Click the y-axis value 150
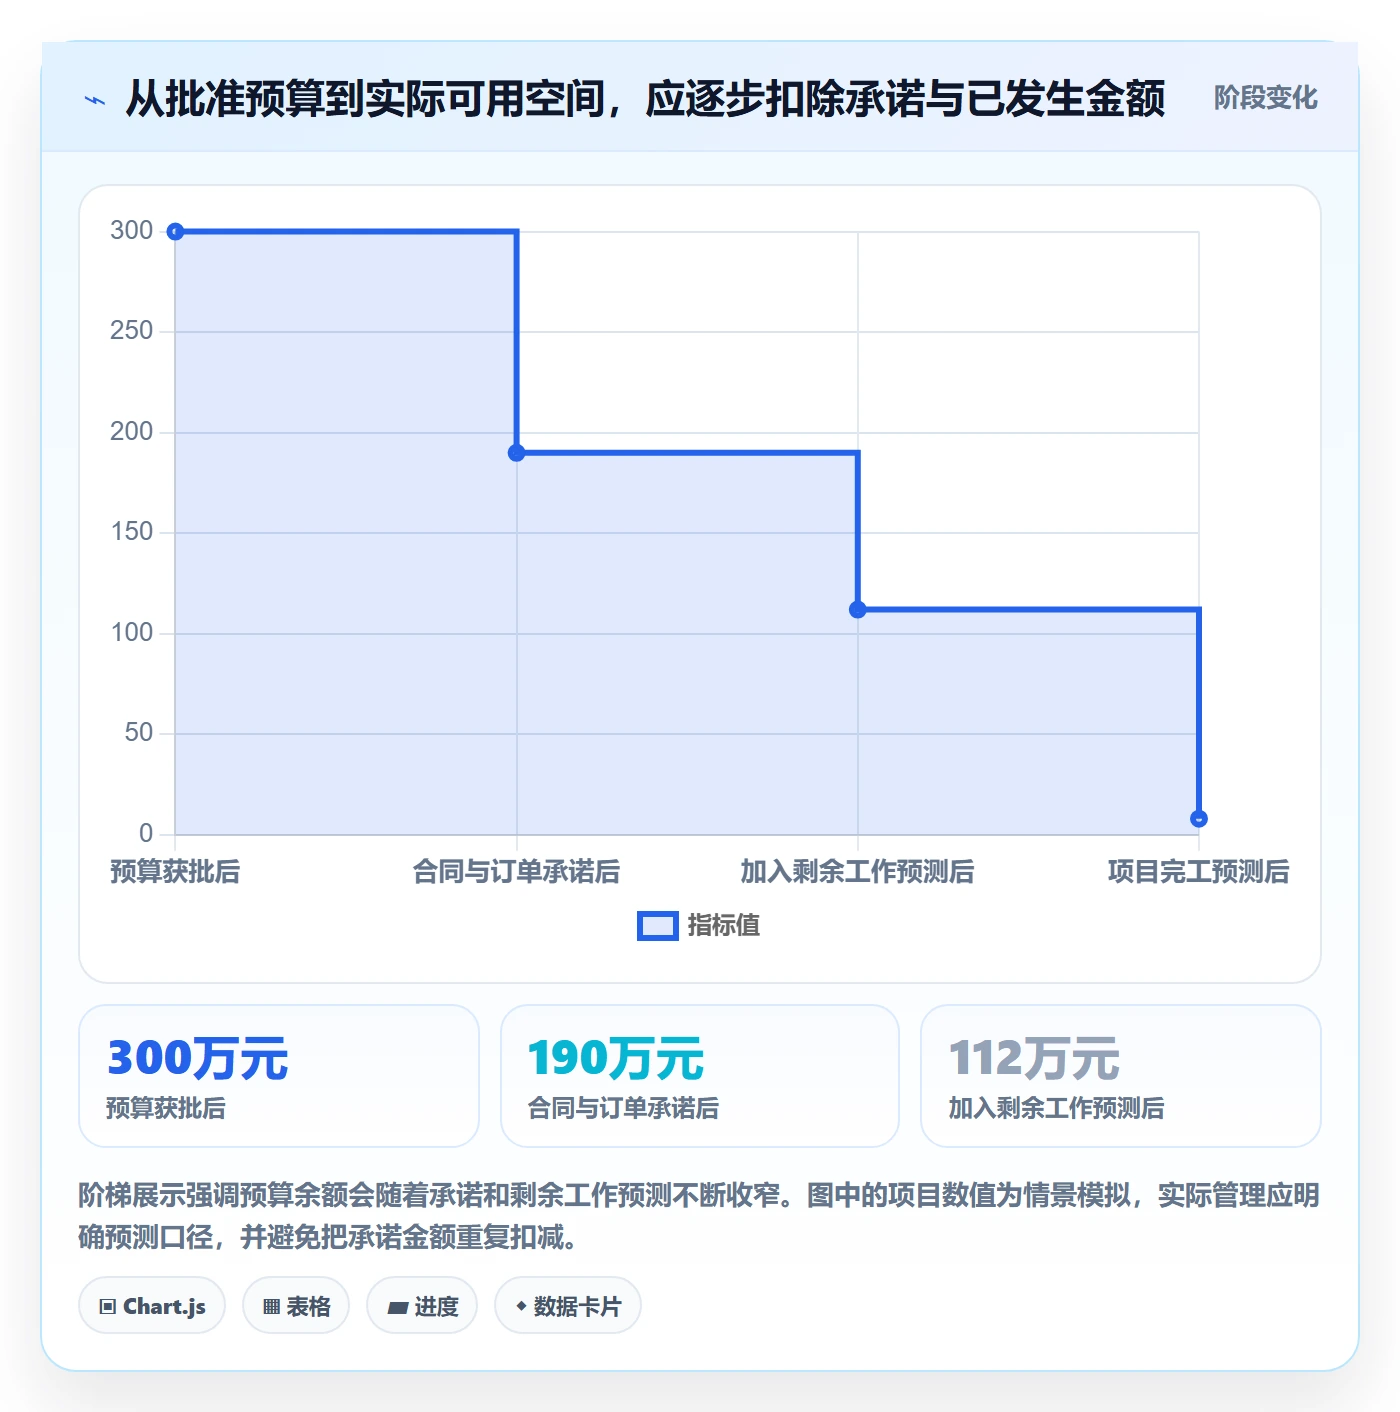The image size is (1400, 1412). coord(131,532)
